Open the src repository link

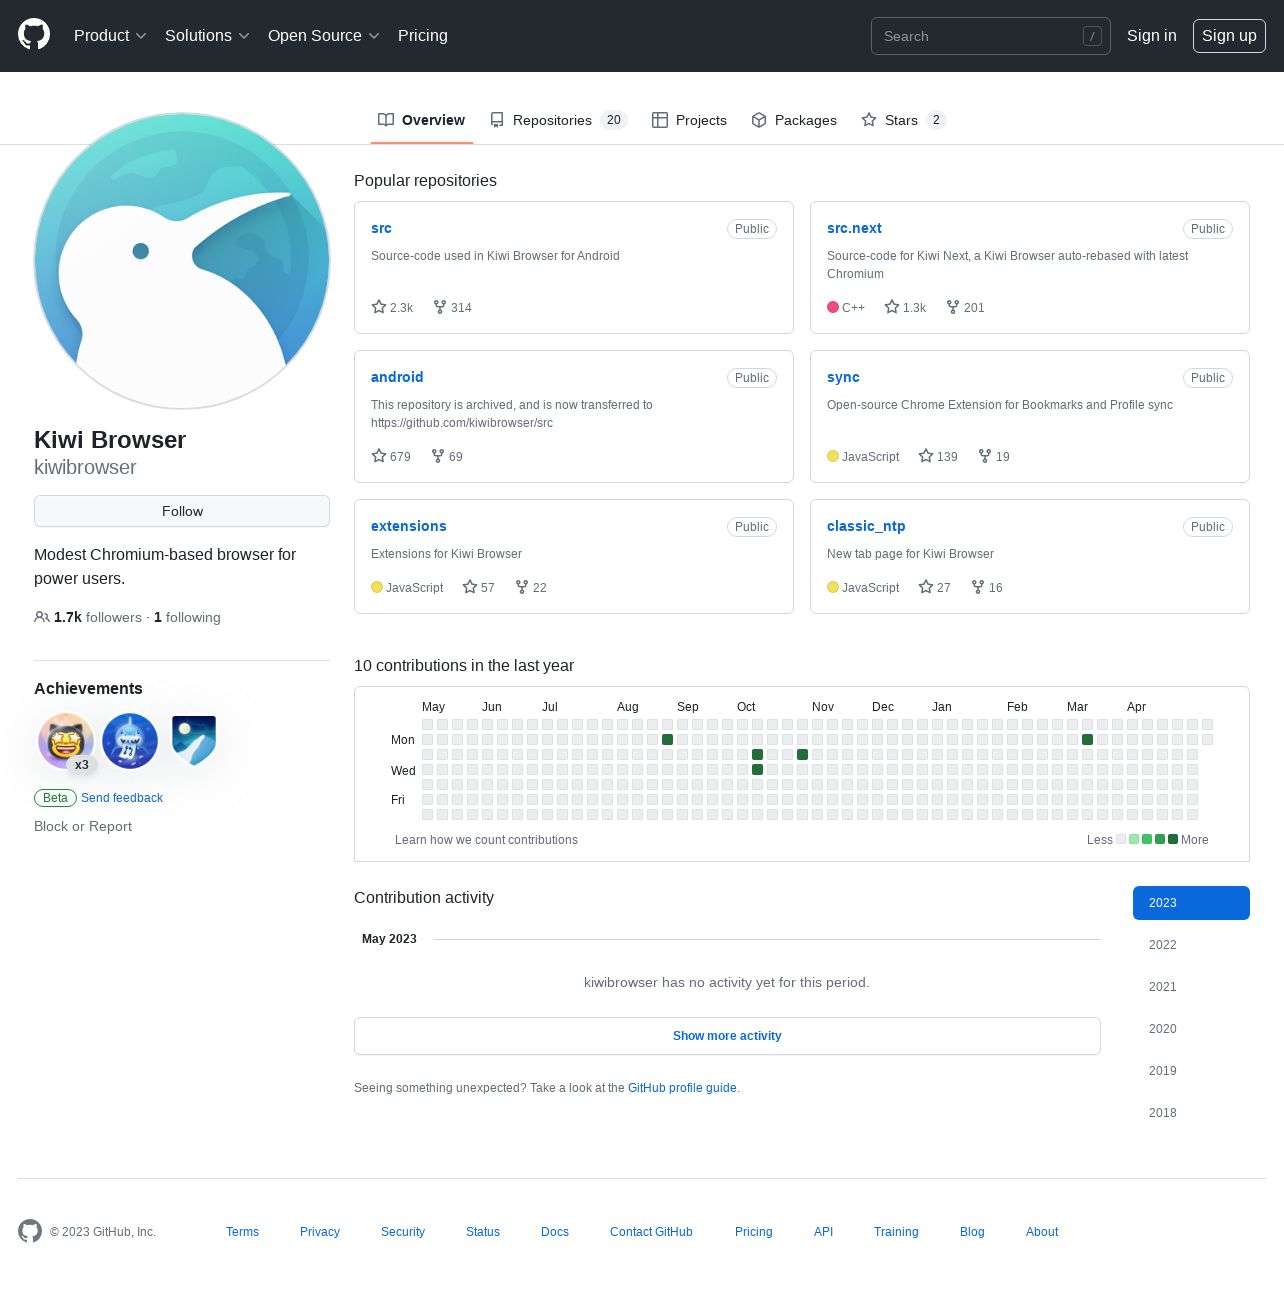(x=381, y=228)
